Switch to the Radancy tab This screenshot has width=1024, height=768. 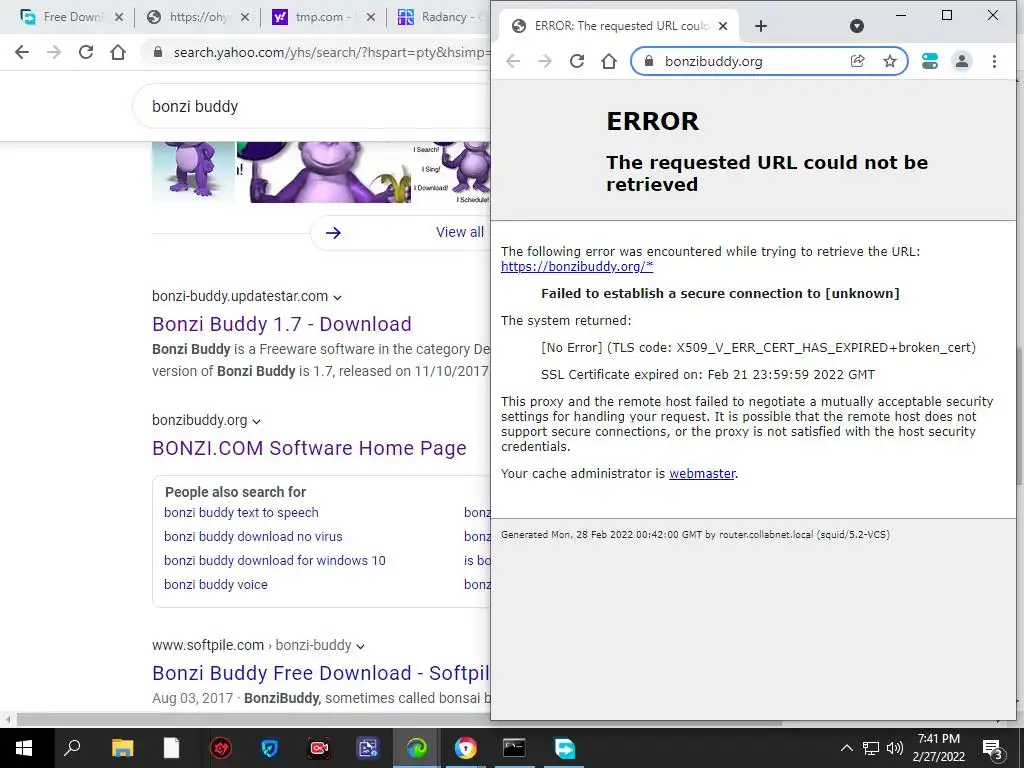[x=441, y=17]
